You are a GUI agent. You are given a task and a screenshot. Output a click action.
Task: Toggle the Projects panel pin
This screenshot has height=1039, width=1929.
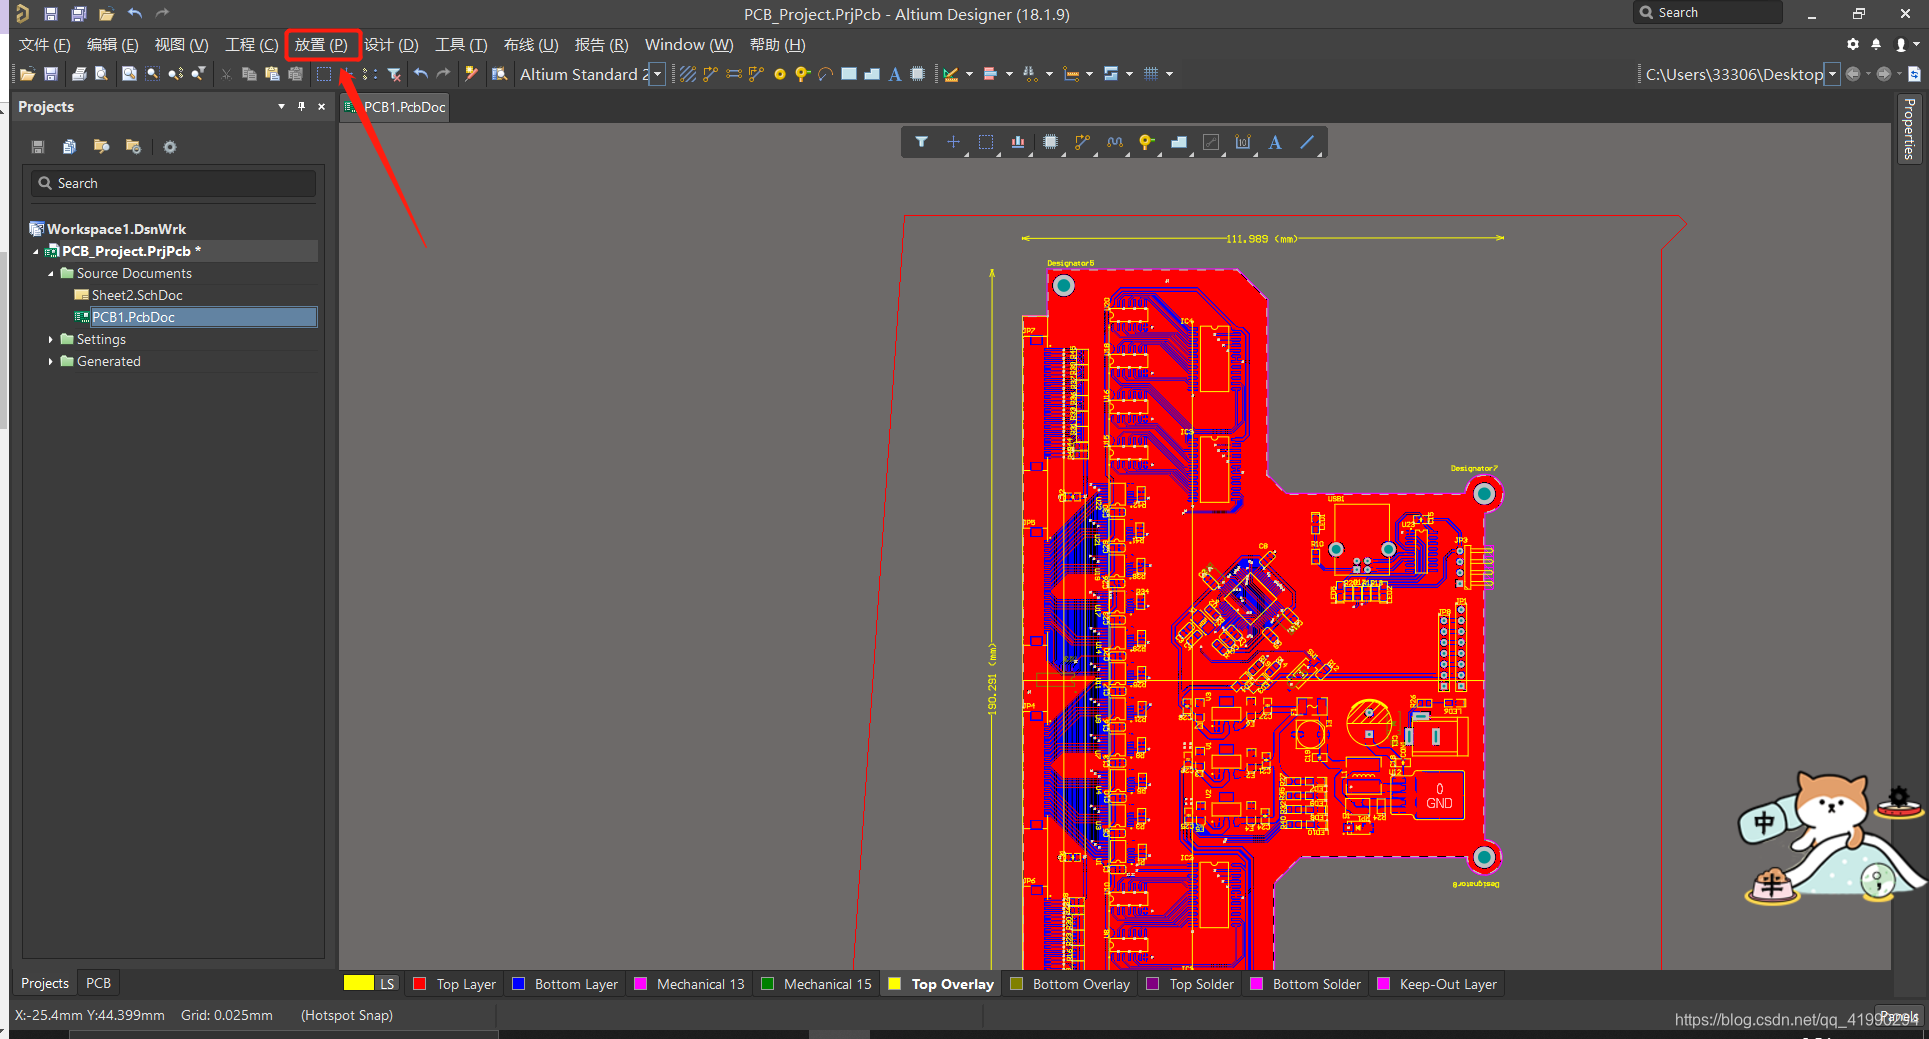coord(301,107)
